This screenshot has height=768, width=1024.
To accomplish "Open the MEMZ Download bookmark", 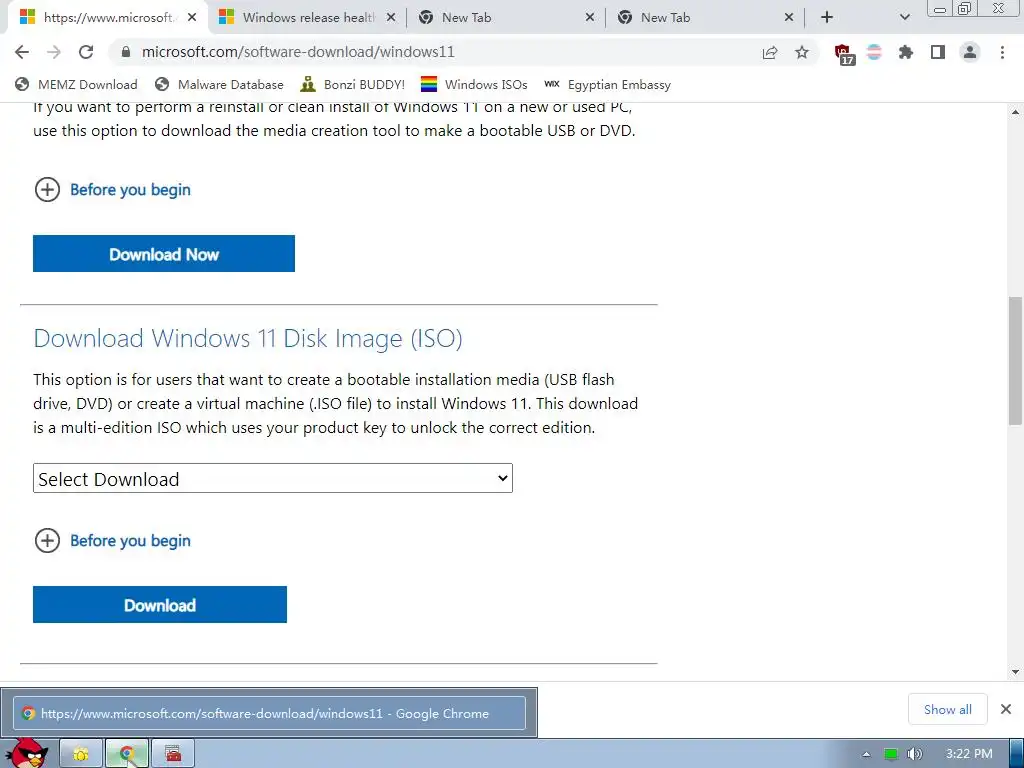I will [x=76, y=85].
